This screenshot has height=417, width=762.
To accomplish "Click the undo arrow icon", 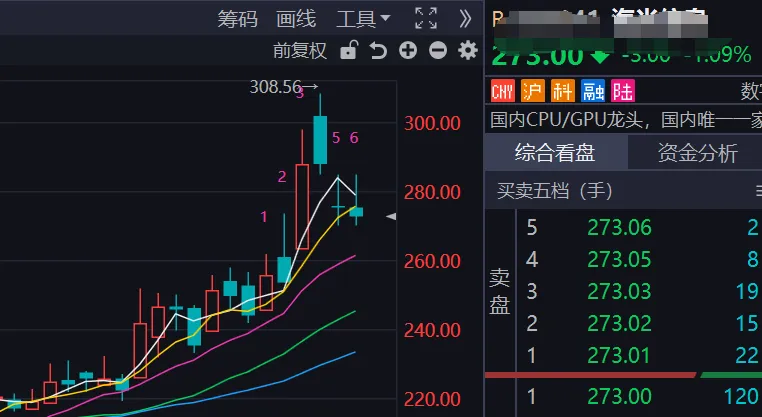I will click(378, 50).
